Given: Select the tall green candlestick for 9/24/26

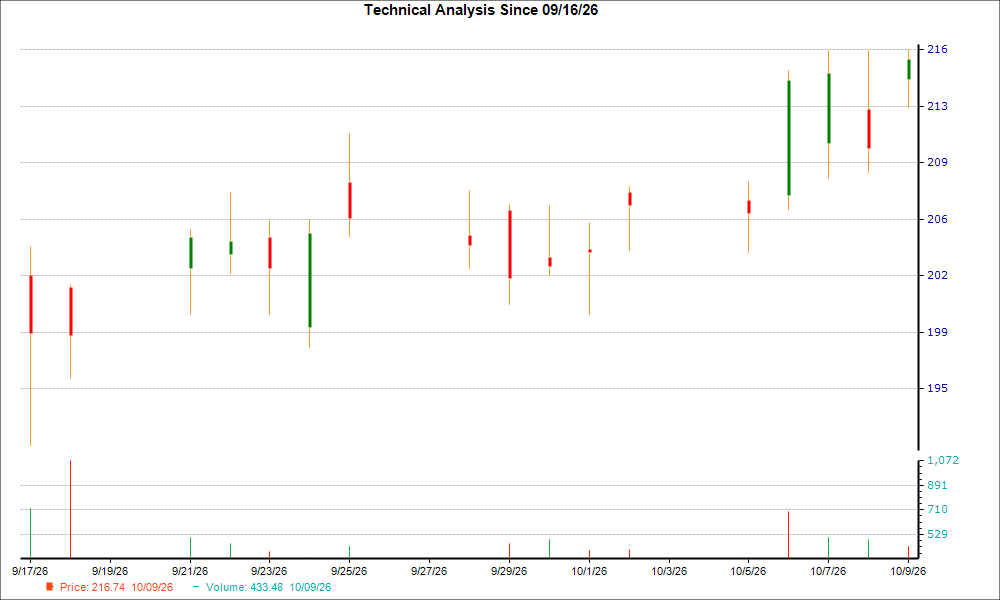Looking at the screenshot, I should click(x=310, y=281).
